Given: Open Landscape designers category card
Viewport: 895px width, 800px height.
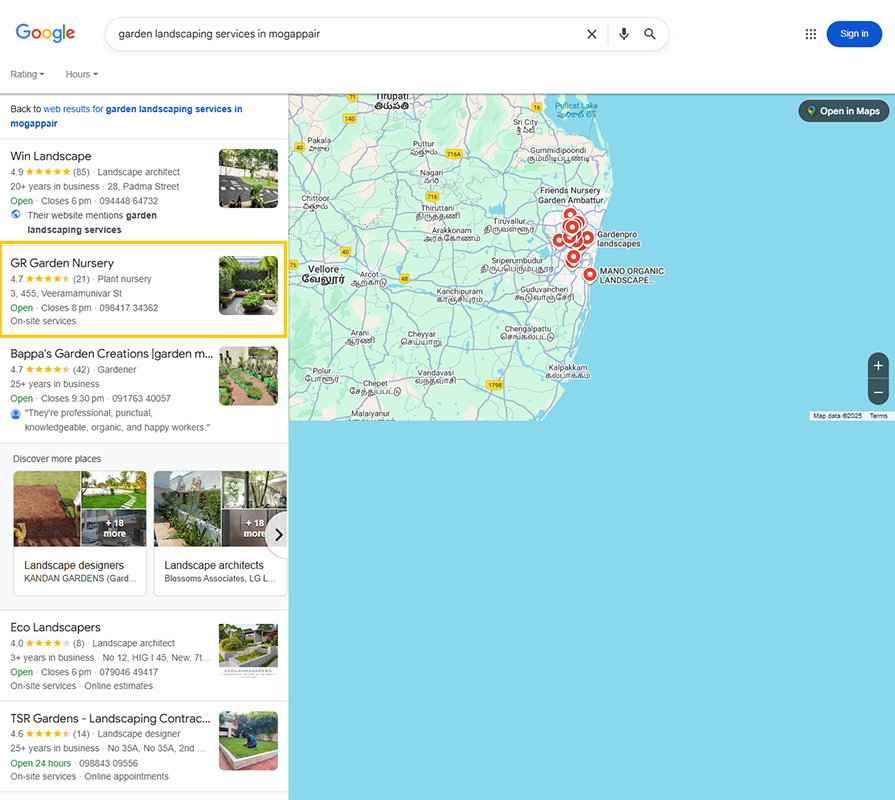Looking at the screenshot, I should [79, 535].
